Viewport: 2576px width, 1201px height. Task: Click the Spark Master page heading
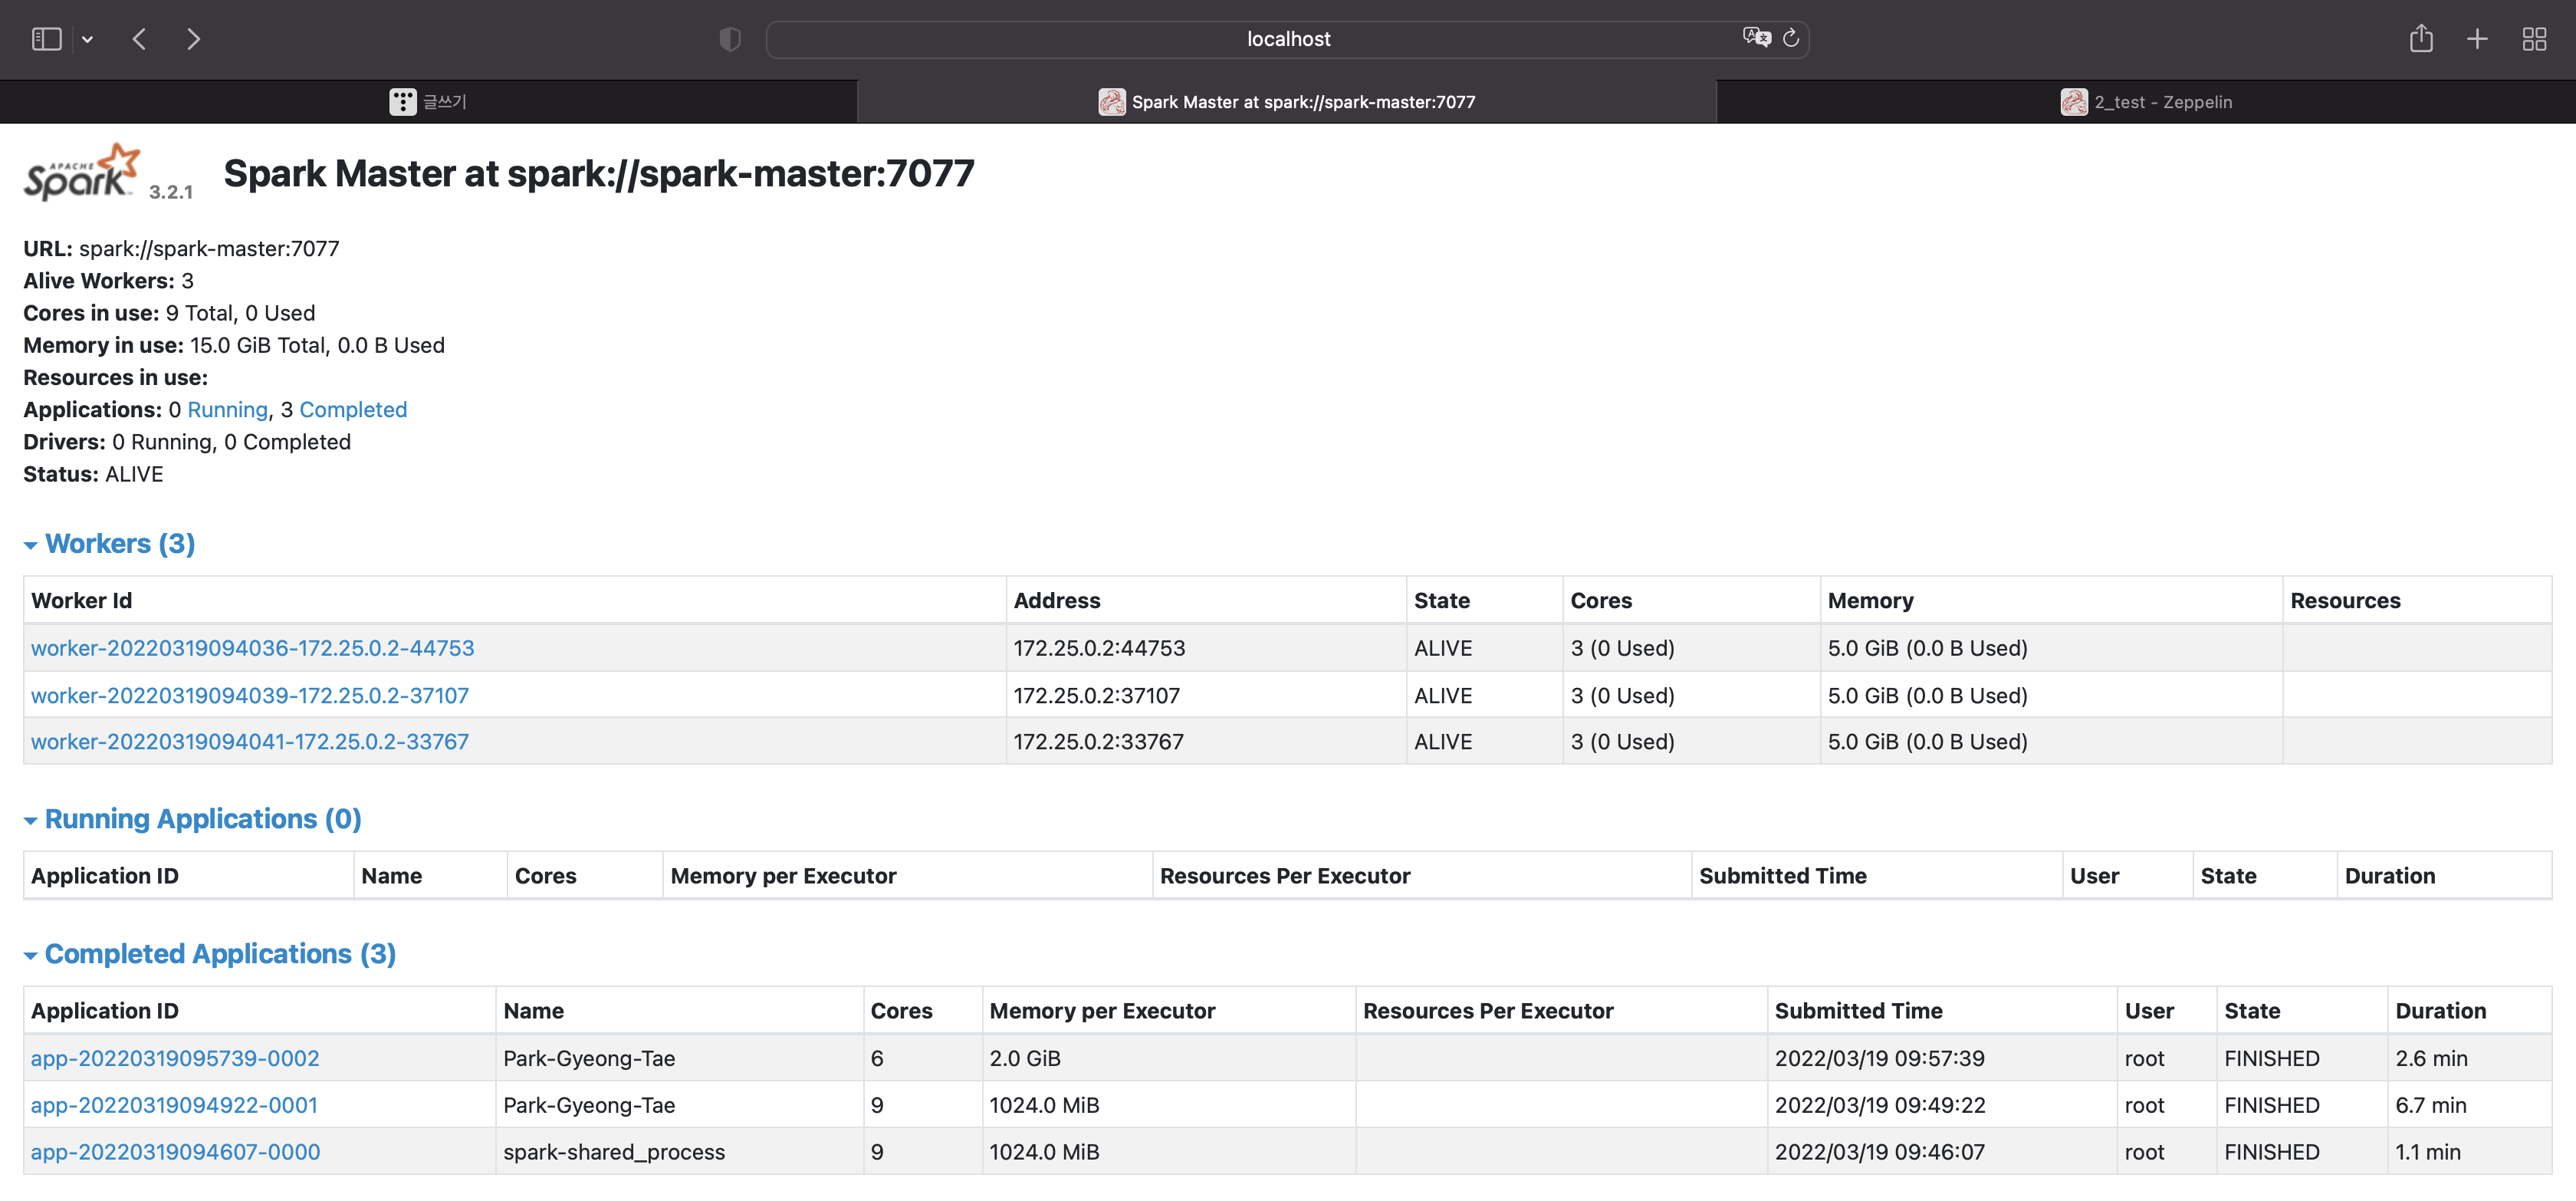coord(599,173)
